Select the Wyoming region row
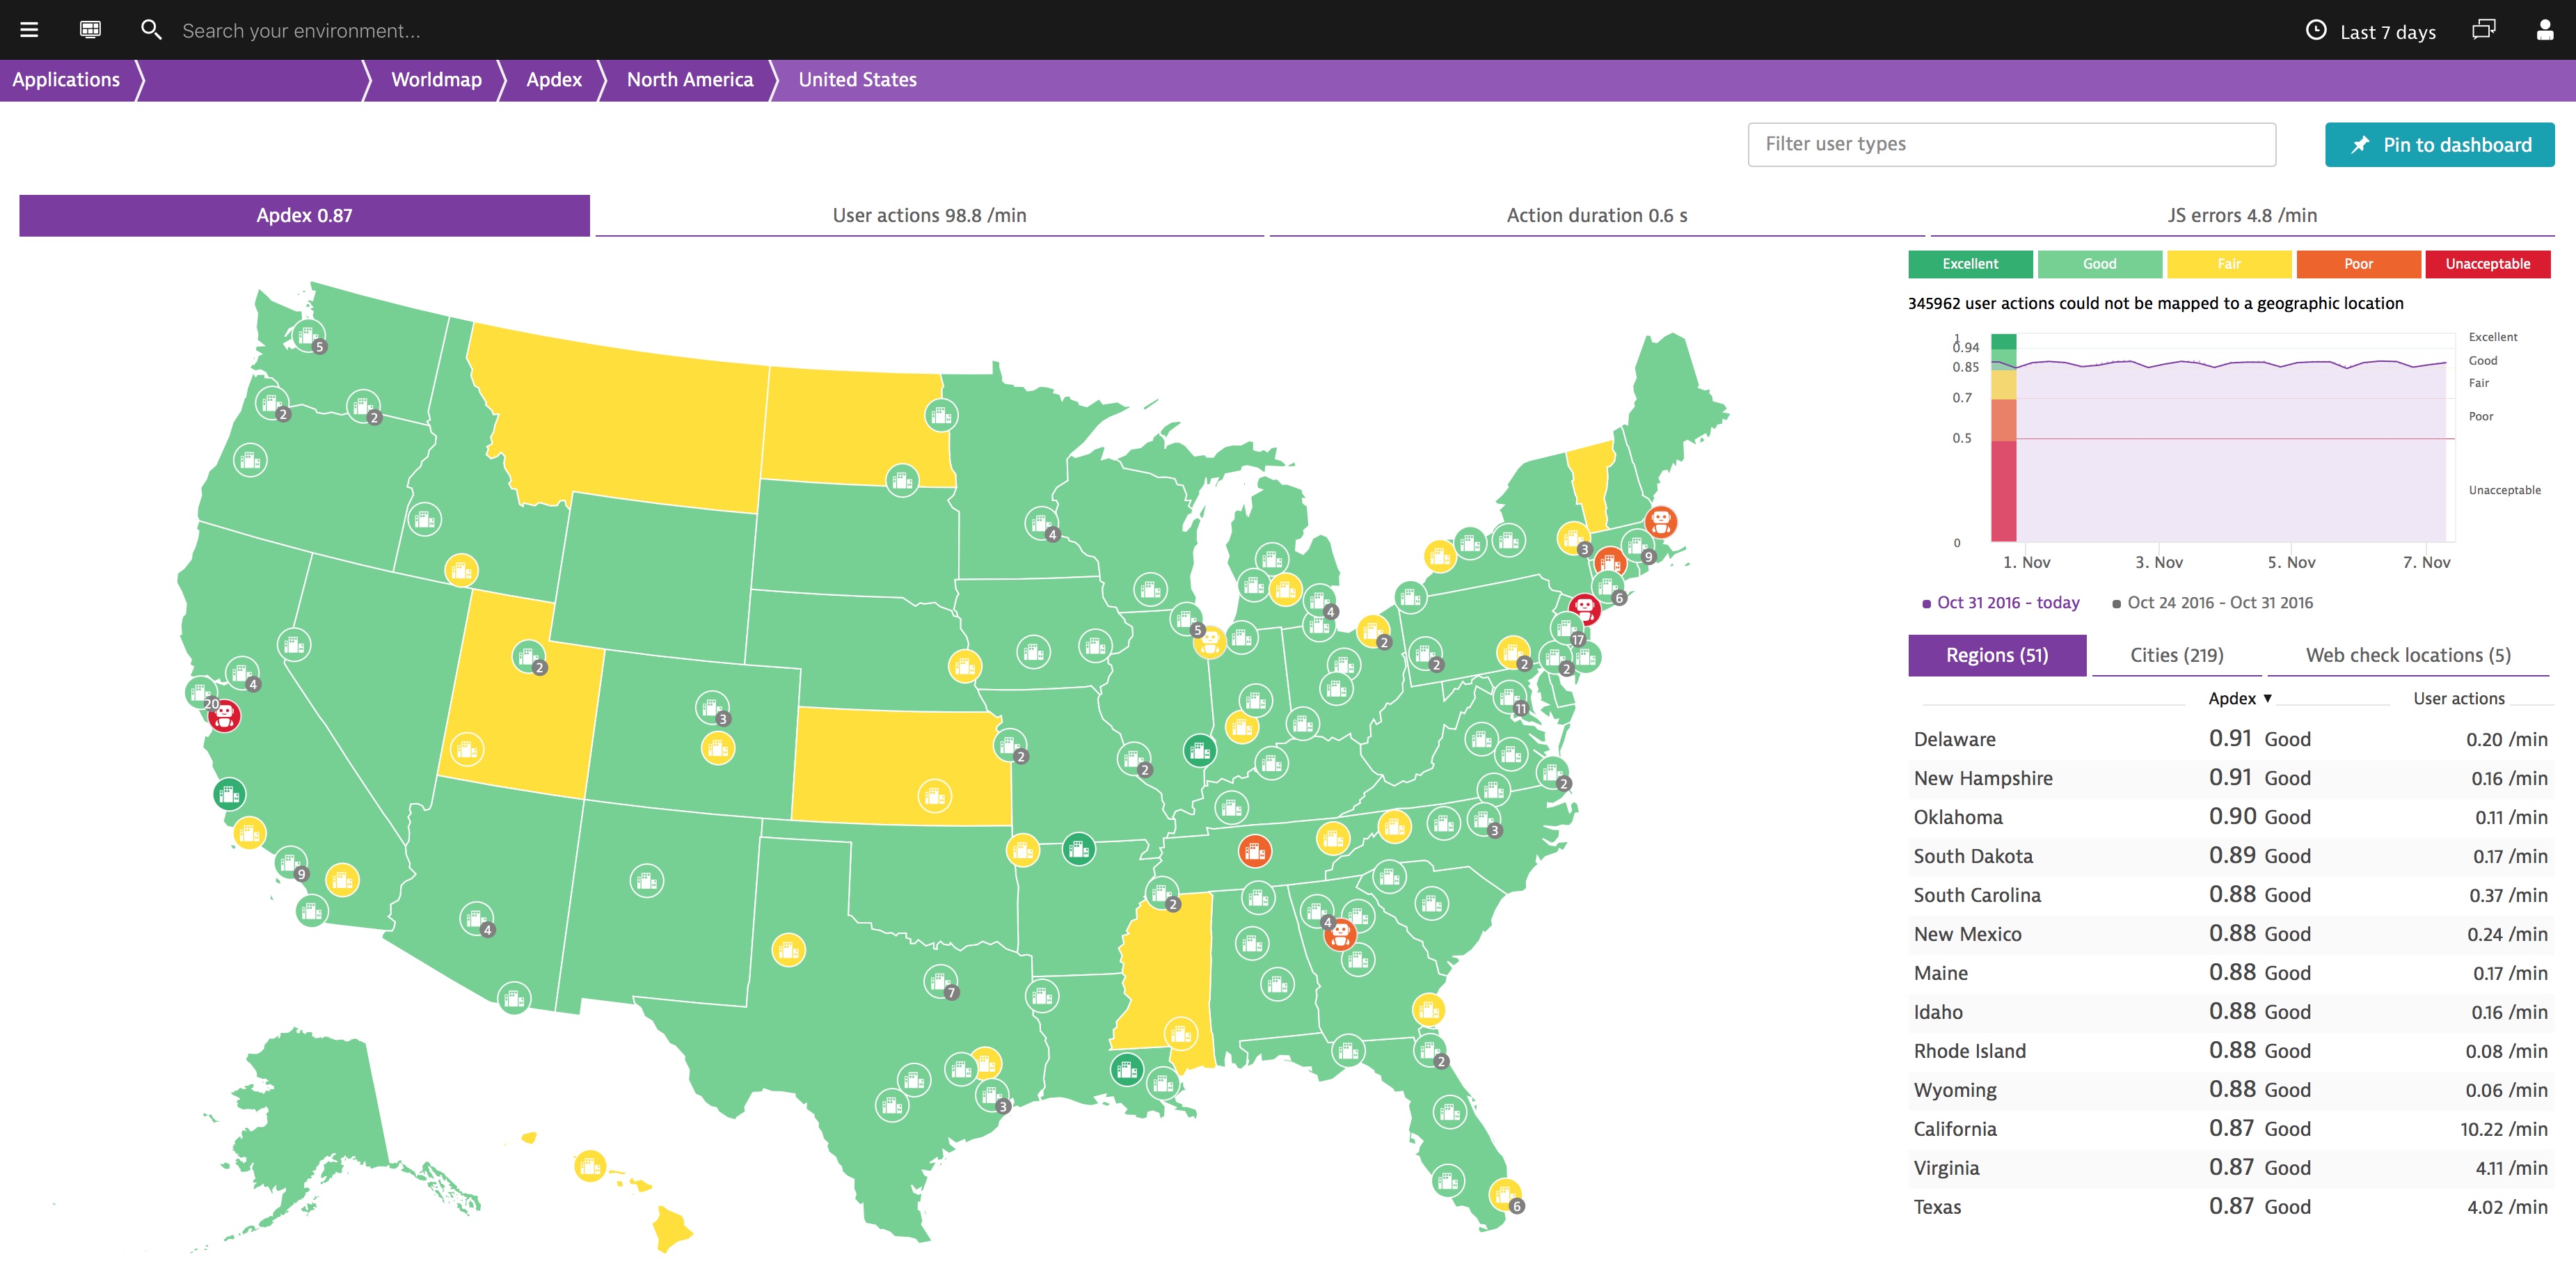The image size is (2576, 1282). pyautogui.click(x=2230, y=1090)
